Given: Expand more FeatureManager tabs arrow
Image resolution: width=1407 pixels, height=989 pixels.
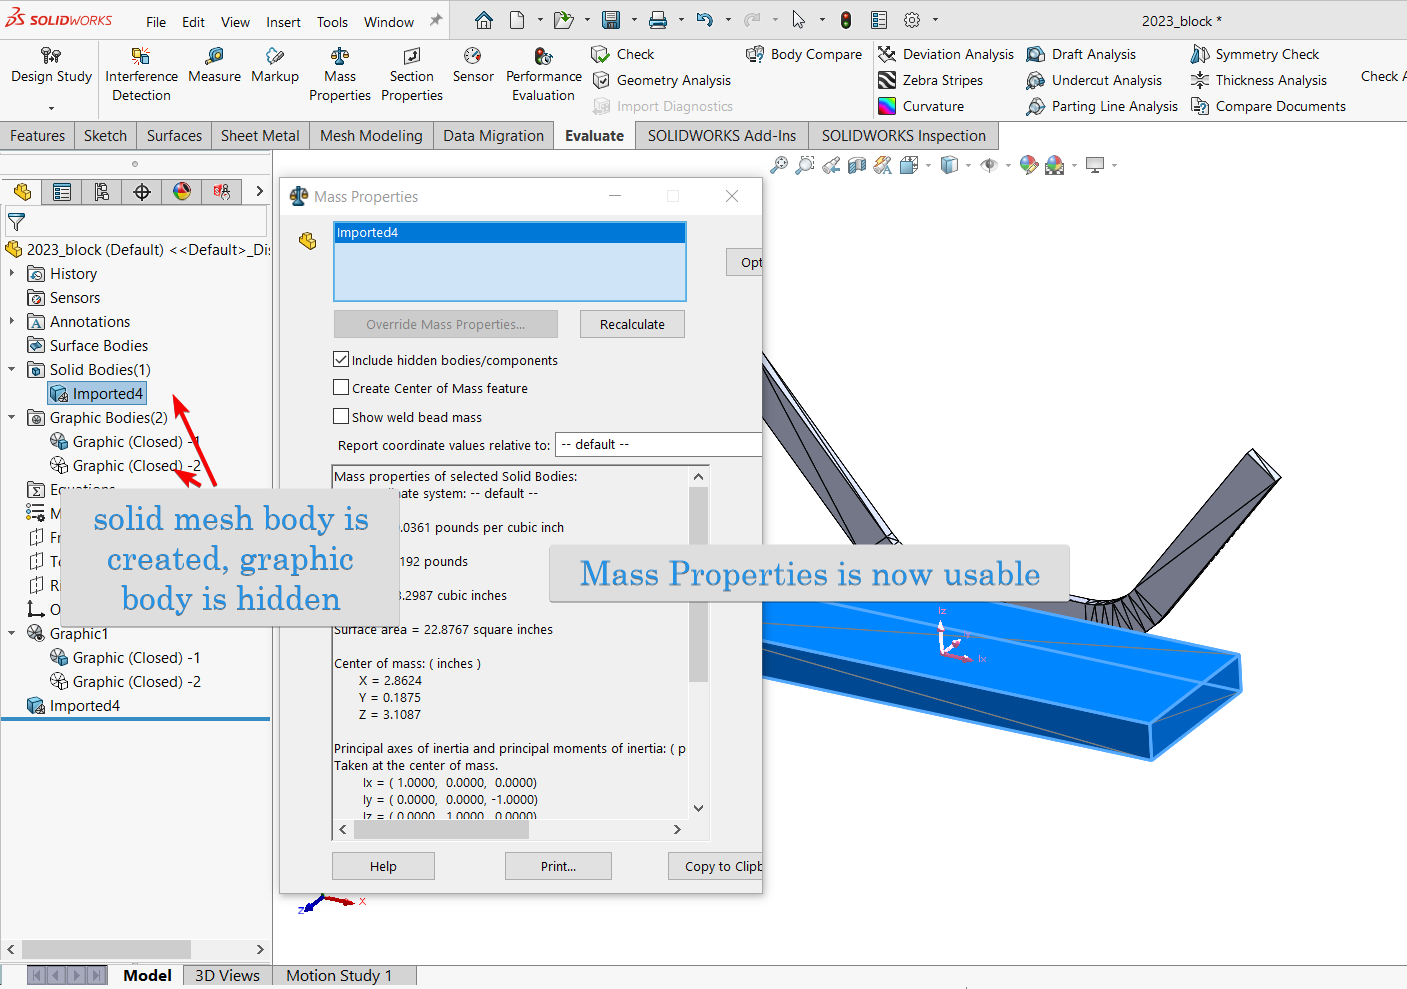Looking at the screenshot, I should pyautogui.click(x=259, y=192).
